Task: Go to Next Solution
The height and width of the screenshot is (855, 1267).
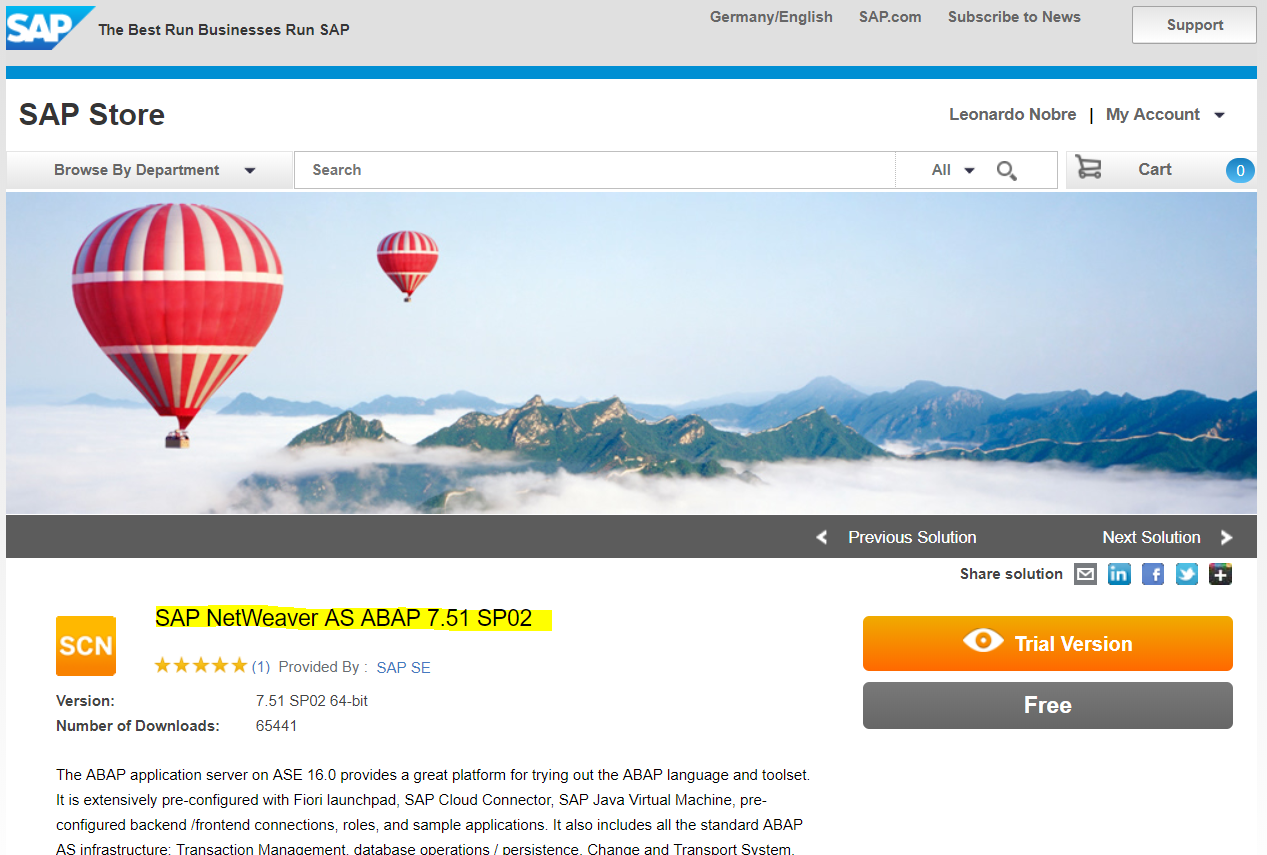Action: coord(1167,537)
